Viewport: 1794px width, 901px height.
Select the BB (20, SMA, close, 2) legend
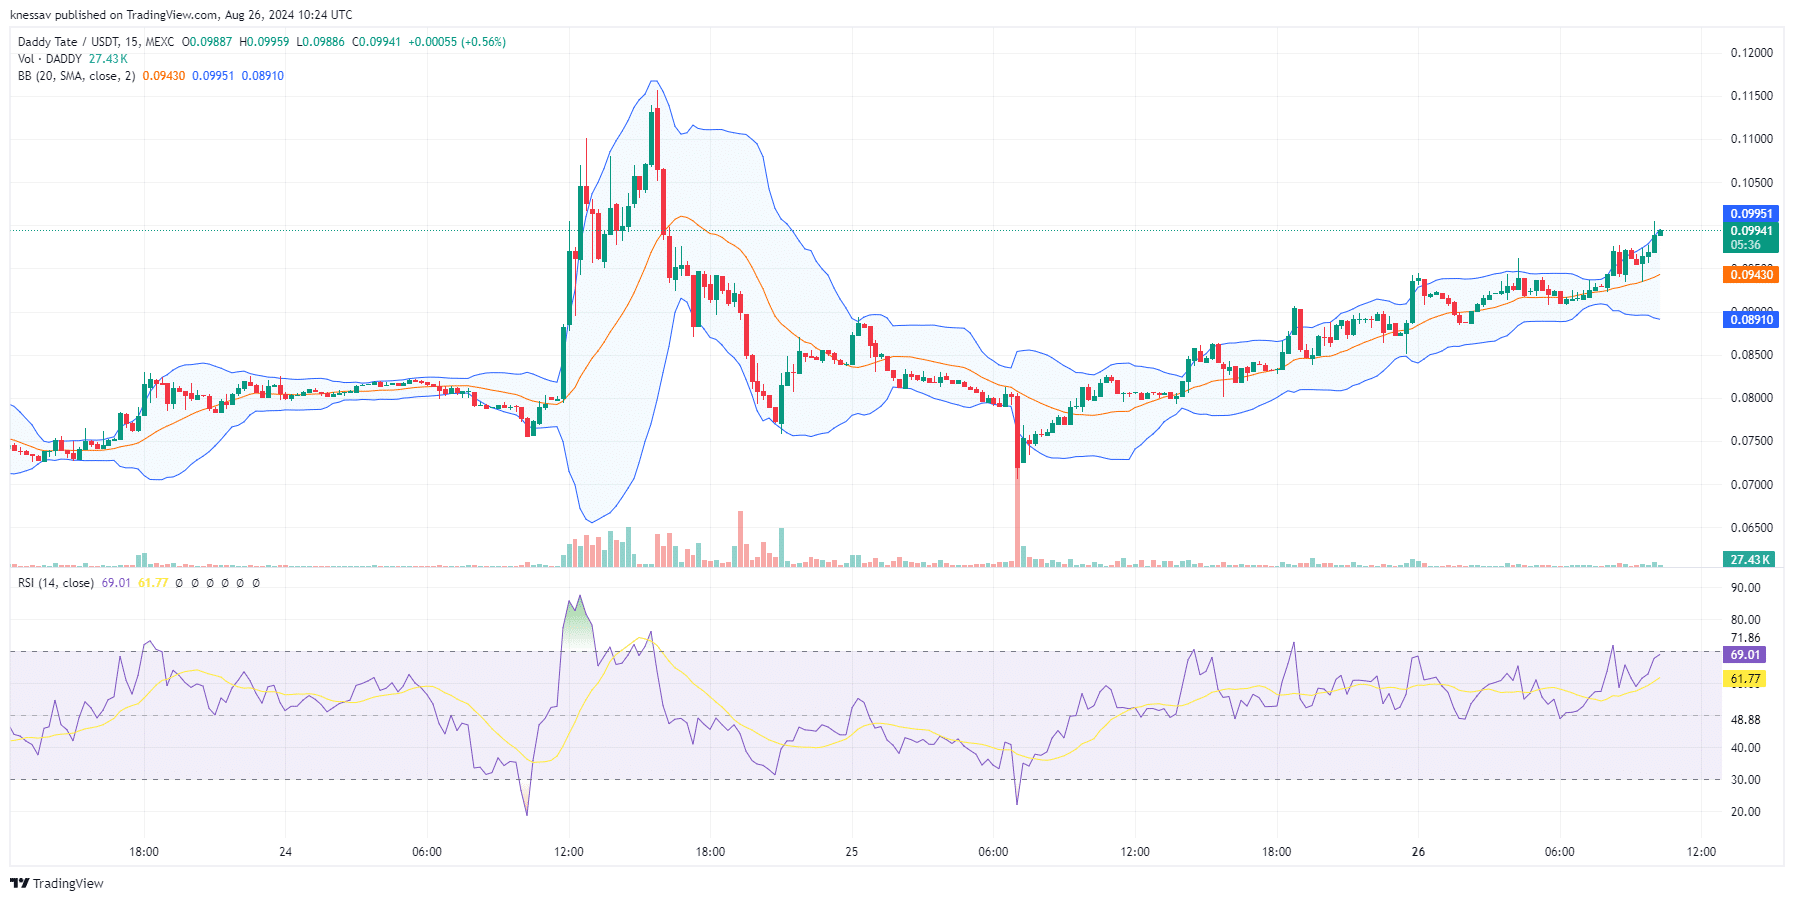pyautogui.click(x=76, y=76)
